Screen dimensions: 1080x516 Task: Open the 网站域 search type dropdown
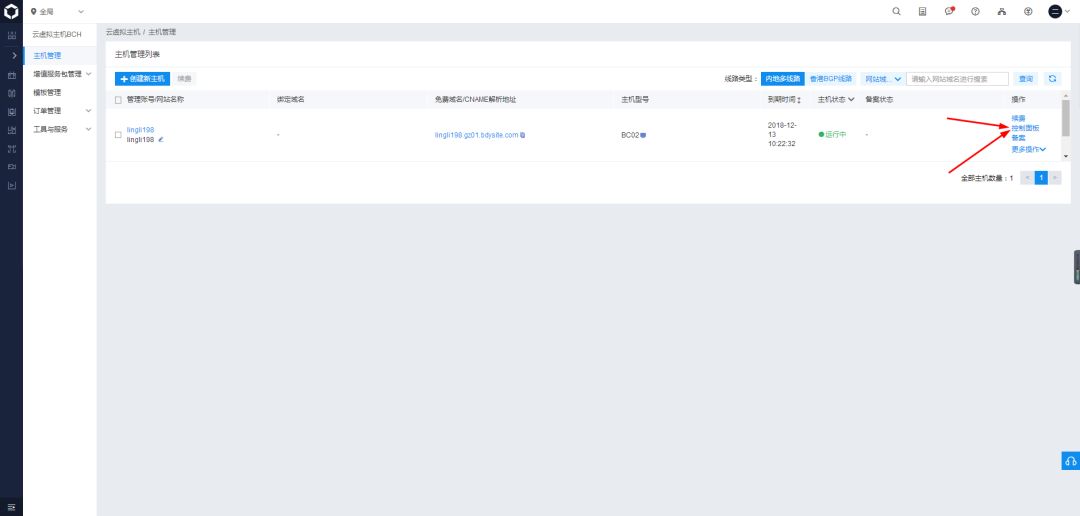tap(883, 79)
